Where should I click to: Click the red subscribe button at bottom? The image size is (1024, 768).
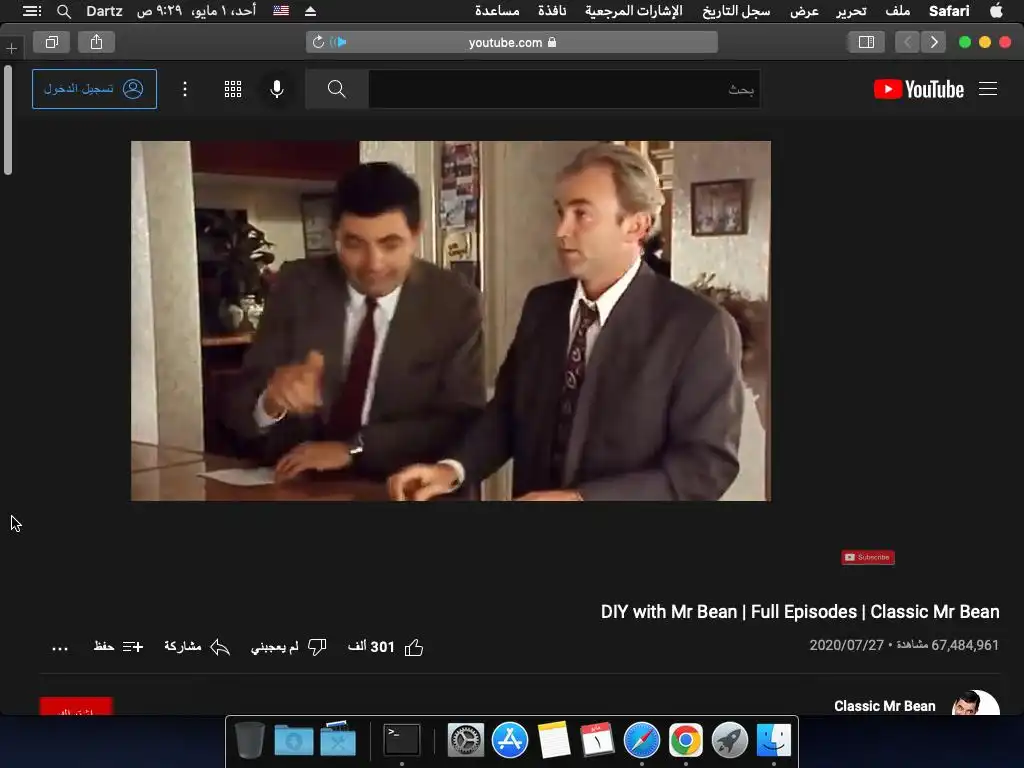click(x=76, y=707)
